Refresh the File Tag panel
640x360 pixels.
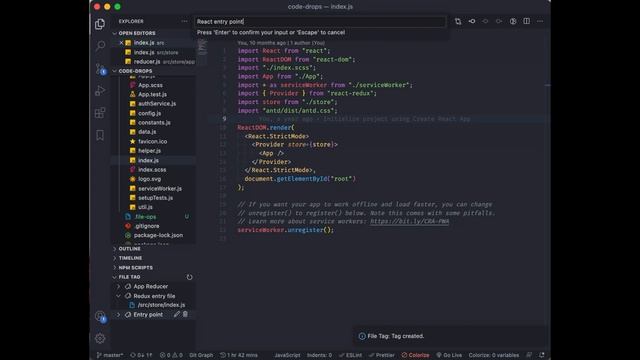[189, 277]
